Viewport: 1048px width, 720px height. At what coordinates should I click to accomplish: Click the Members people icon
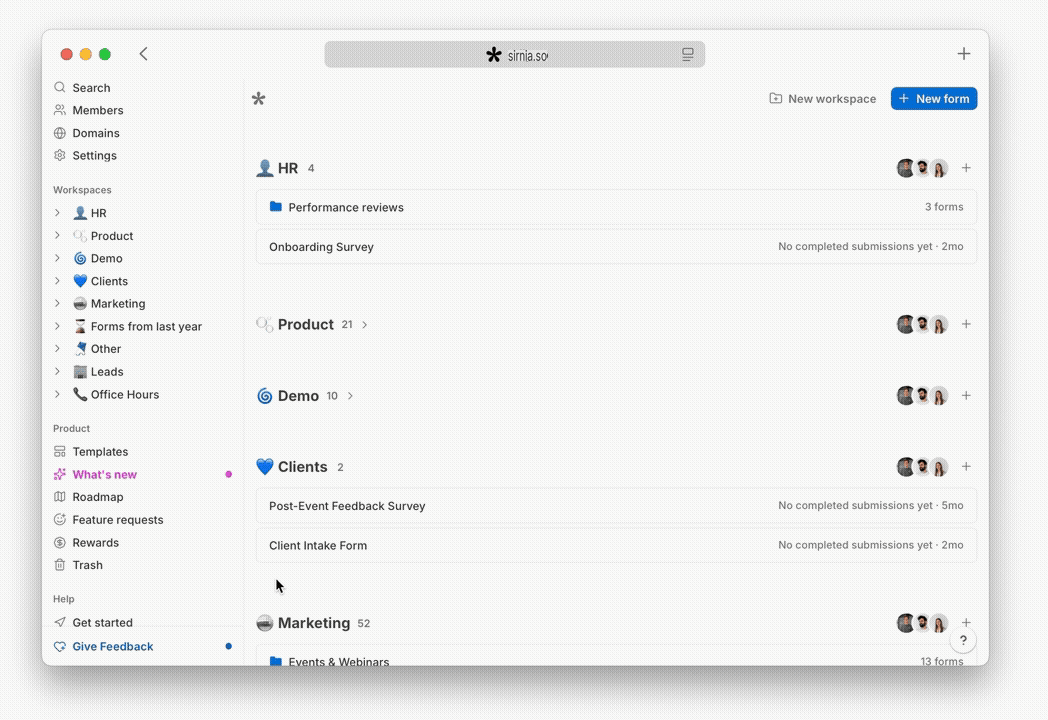[59, 110]
